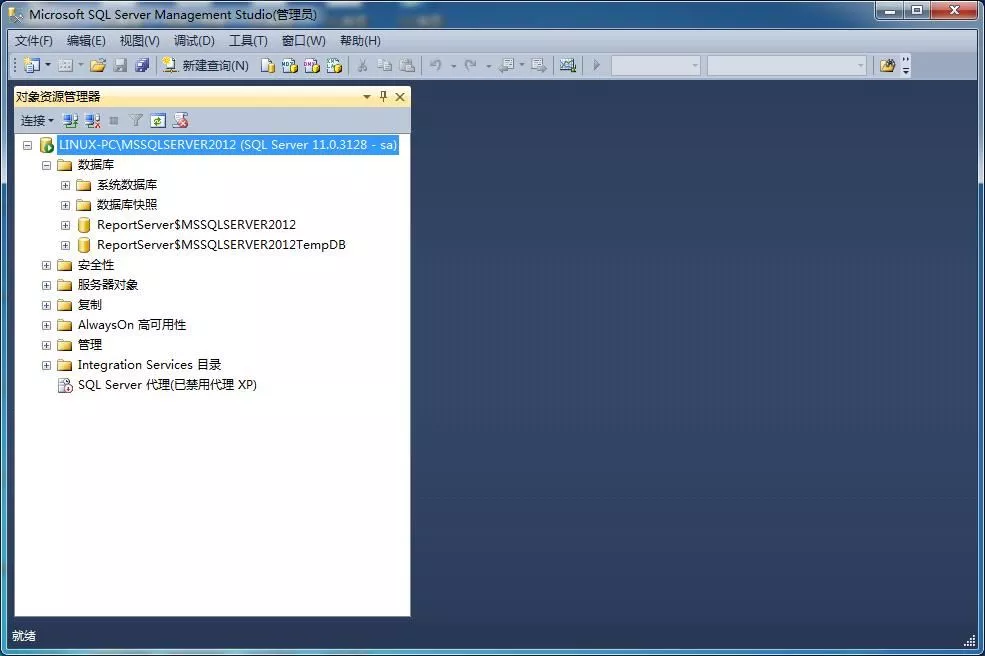Click the Undo arrow icon

[x=435, y=65]
